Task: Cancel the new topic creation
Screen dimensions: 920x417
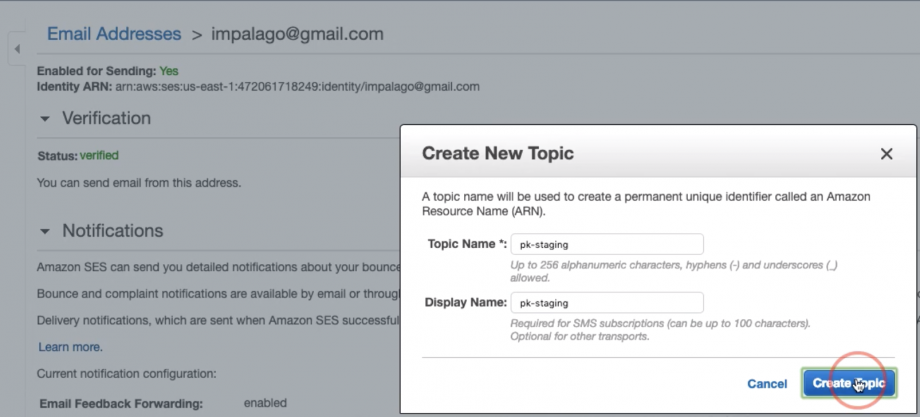Action: click(767, 384)
